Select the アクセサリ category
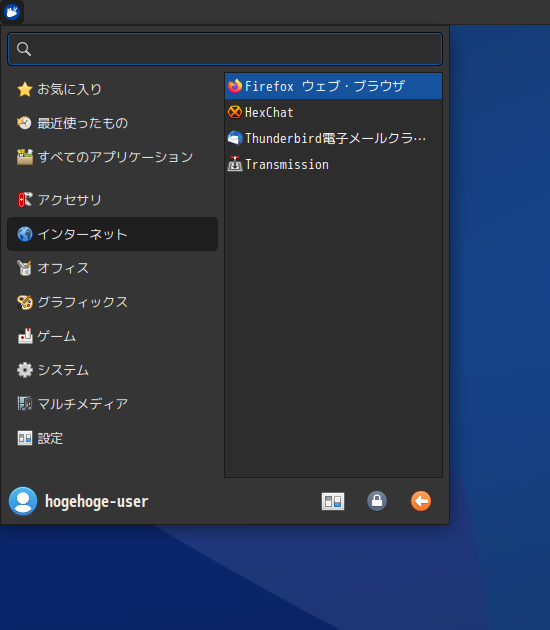This screenshot has height=630, width=550. 112,200
